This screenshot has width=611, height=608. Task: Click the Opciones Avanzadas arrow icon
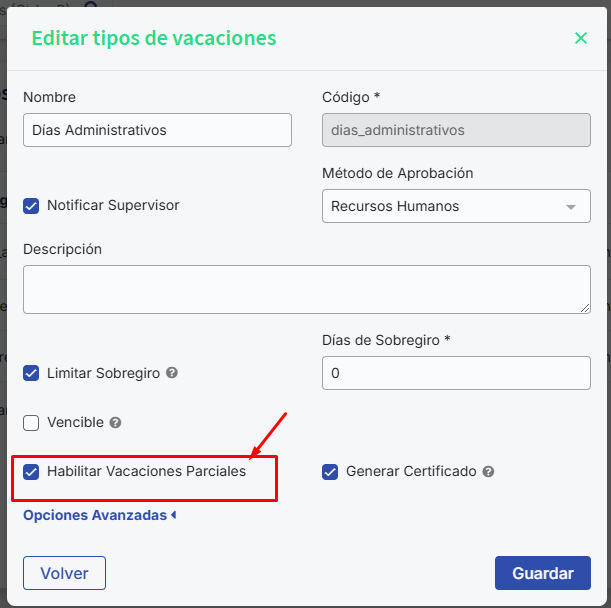coord(174,516)
